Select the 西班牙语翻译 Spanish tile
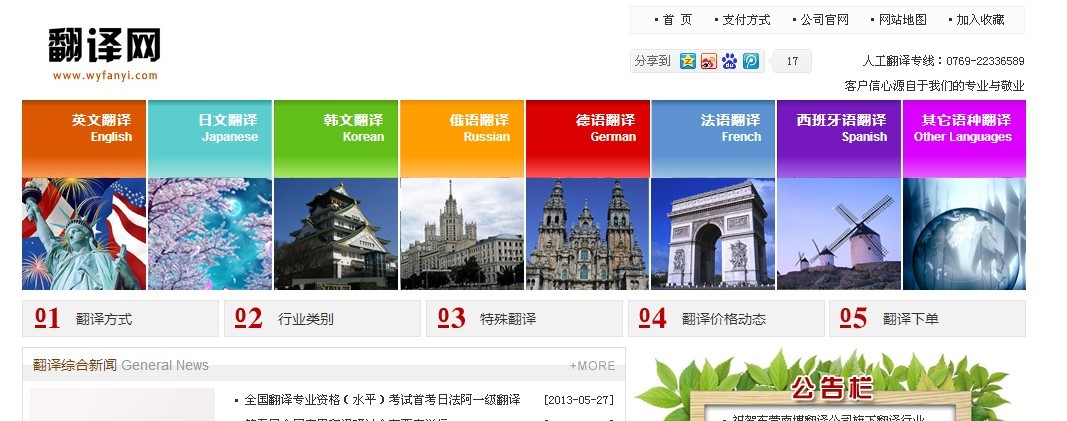The image size is (1067, 421). coord(839,139)
